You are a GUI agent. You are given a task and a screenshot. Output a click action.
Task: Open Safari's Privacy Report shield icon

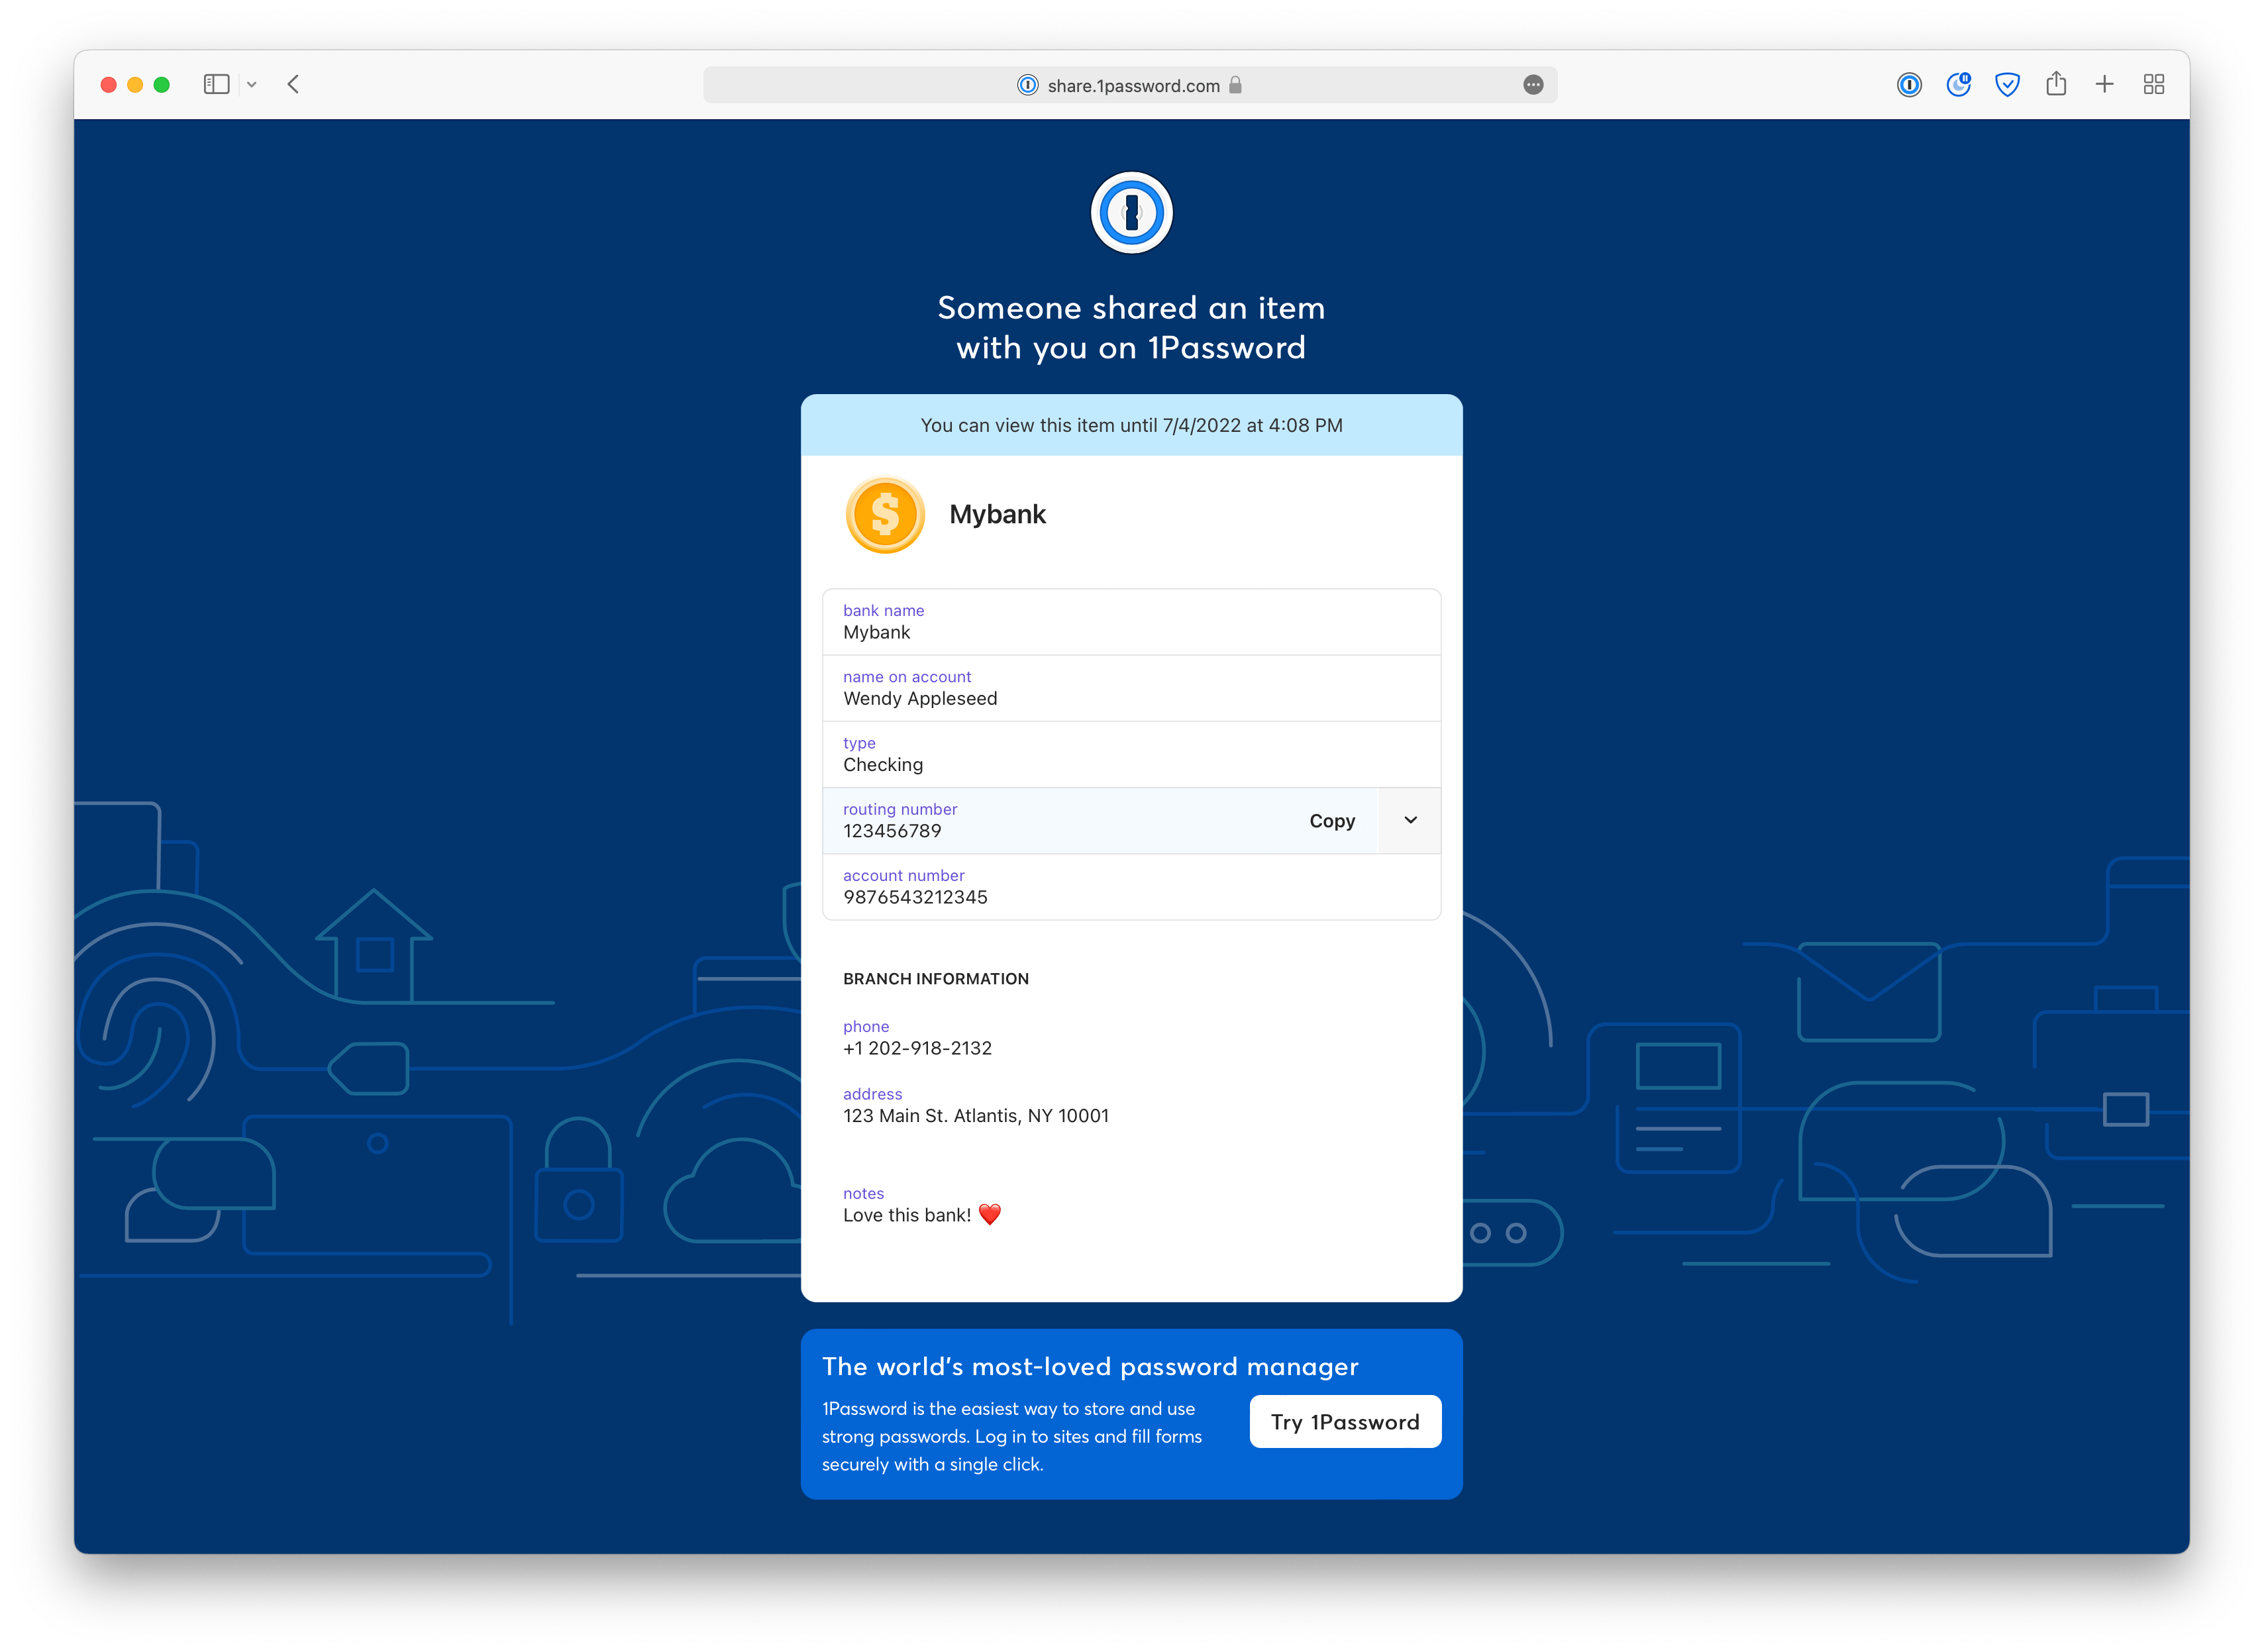coord(2008,84)
